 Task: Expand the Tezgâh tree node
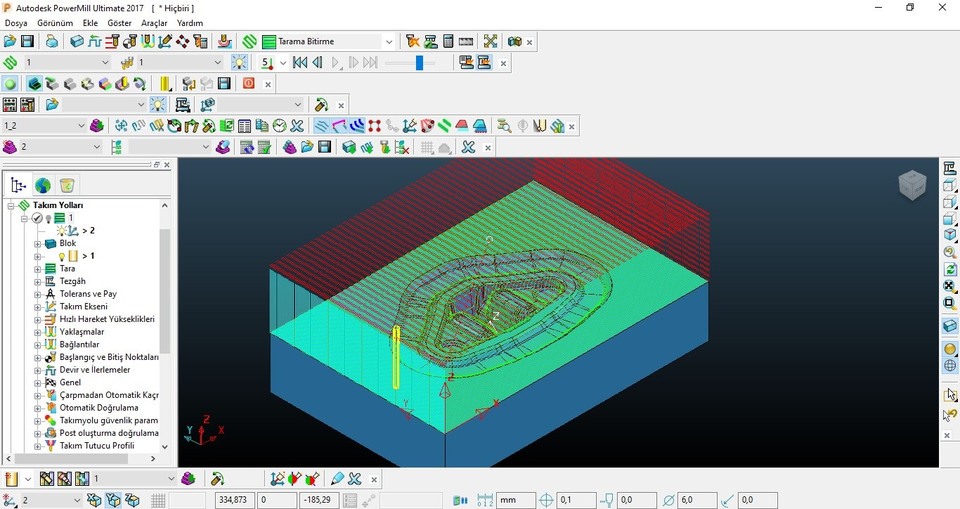[x=37, y=282]
